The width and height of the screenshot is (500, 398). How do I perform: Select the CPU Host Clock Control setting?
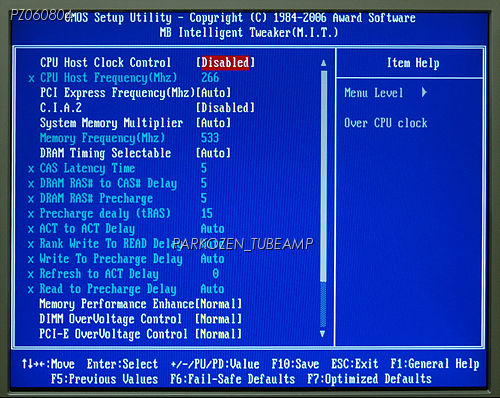[105, 63]
